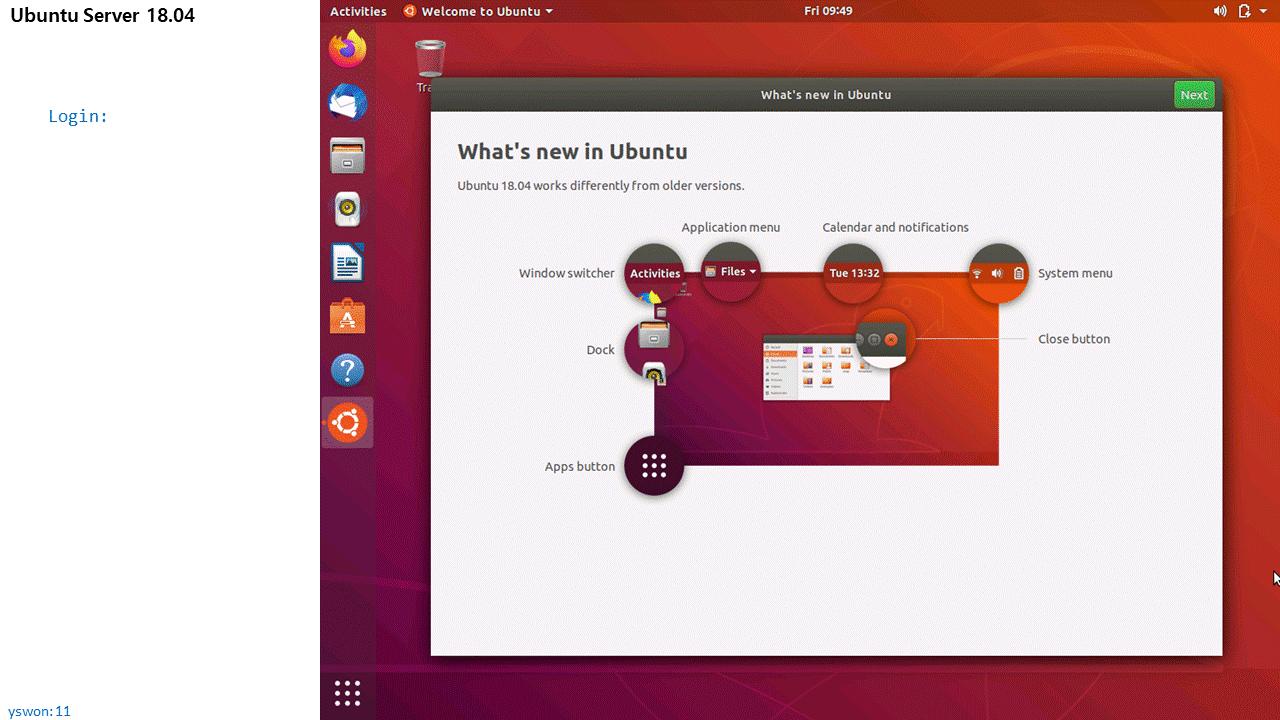Click the battery icon in top bar

1244,11
